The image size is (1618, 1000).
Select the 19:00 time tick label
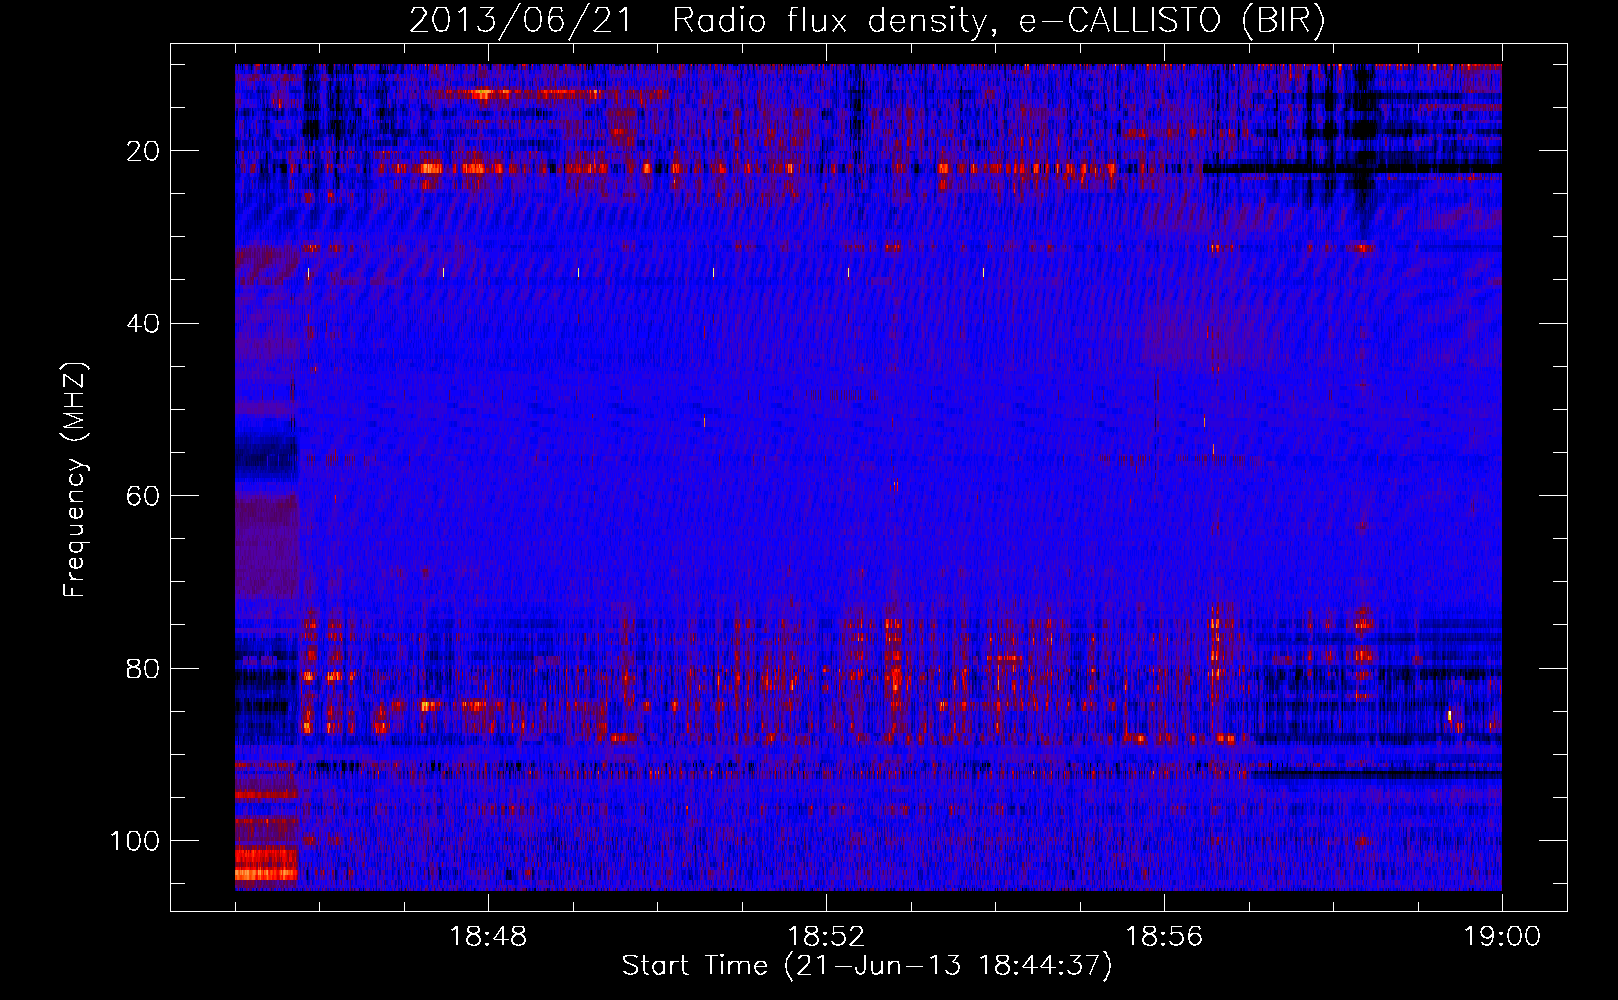pyautogui.click(x=1502, y=937)
